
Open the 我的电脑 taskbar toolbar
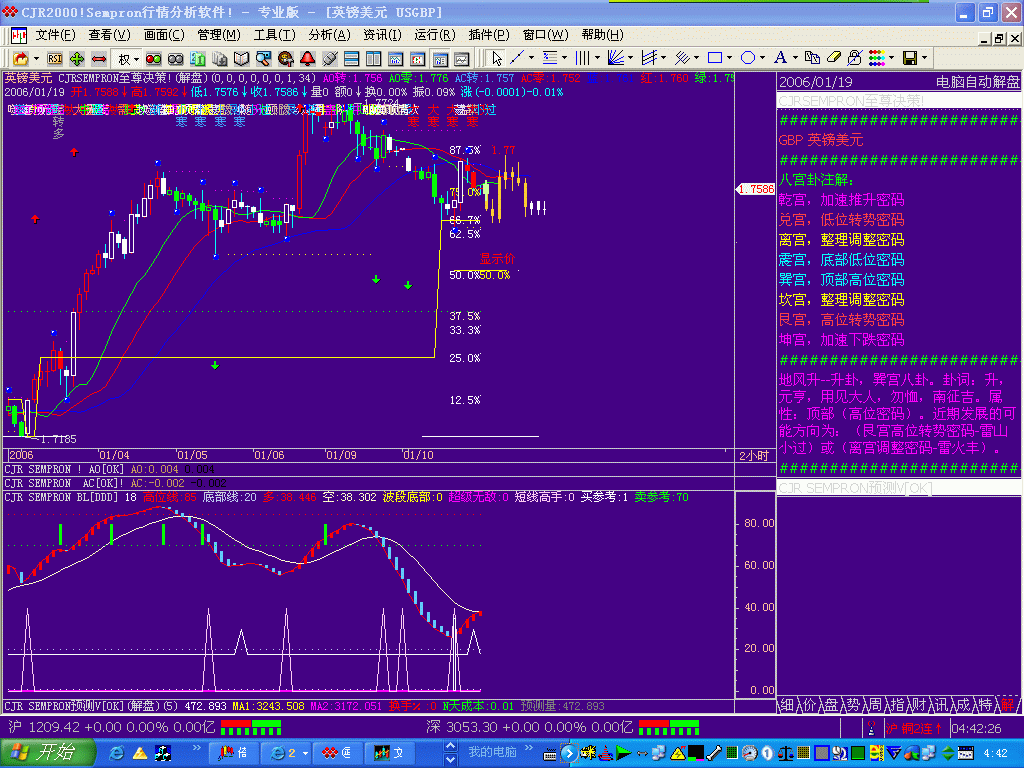pyautogui.click(x=492, y=752)
